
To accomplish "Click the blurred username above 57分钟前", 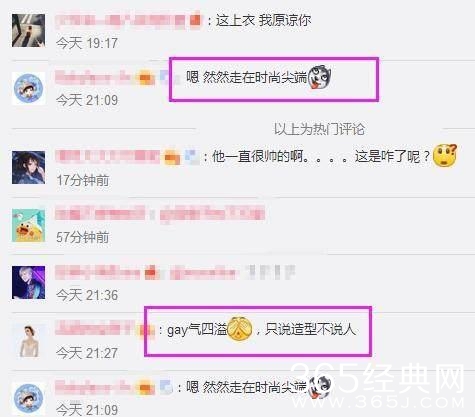I will click(100, 212).
